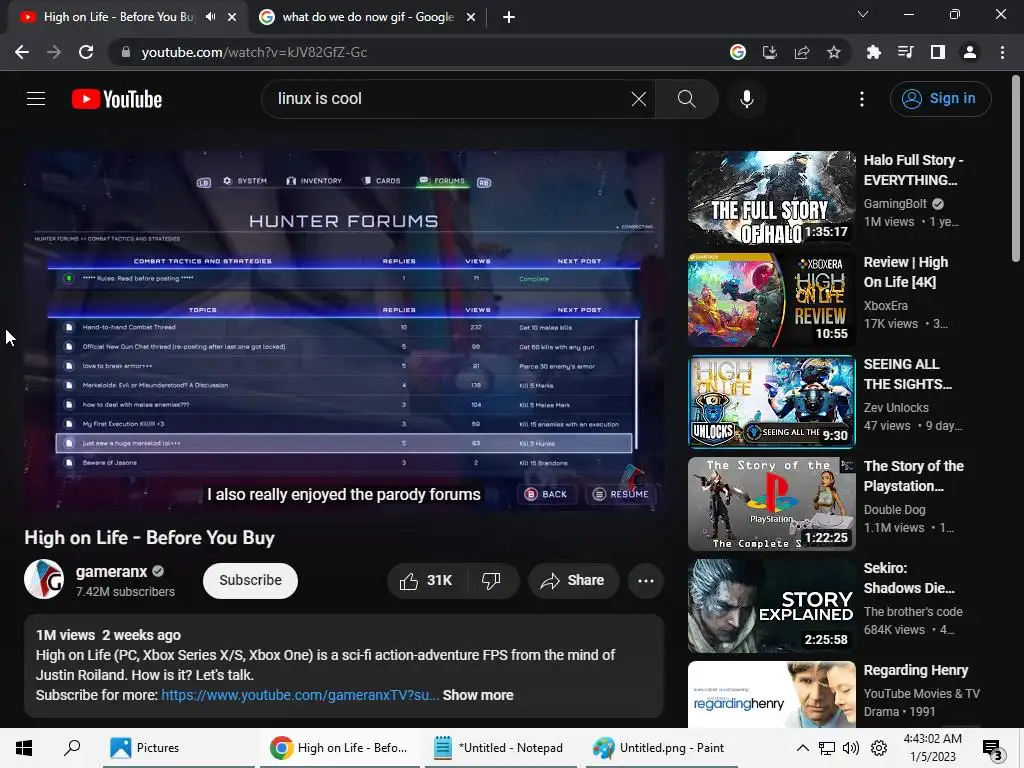Mute tab via speaker icon on tab
1024x768 pixels.
pos(210,17)
